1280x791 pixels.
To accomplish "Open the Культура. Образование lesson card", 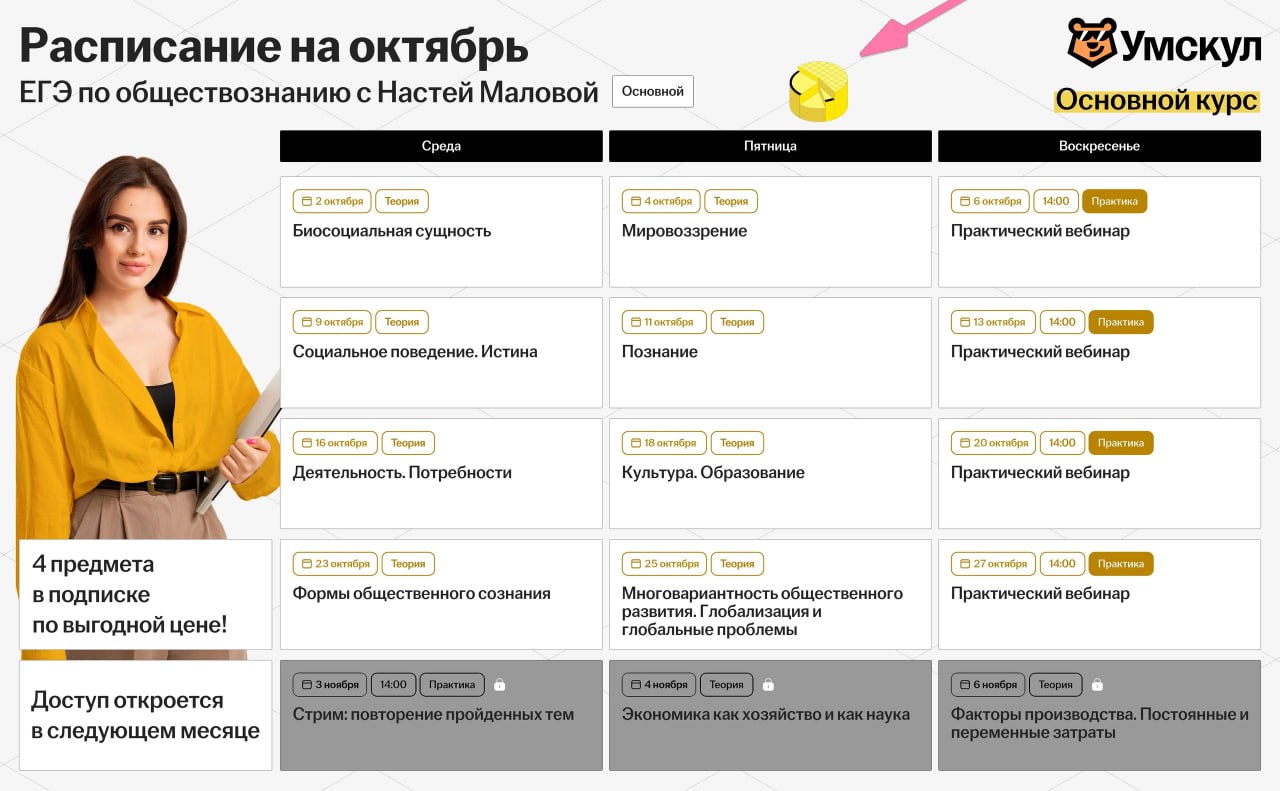I will tap(770, 473).
